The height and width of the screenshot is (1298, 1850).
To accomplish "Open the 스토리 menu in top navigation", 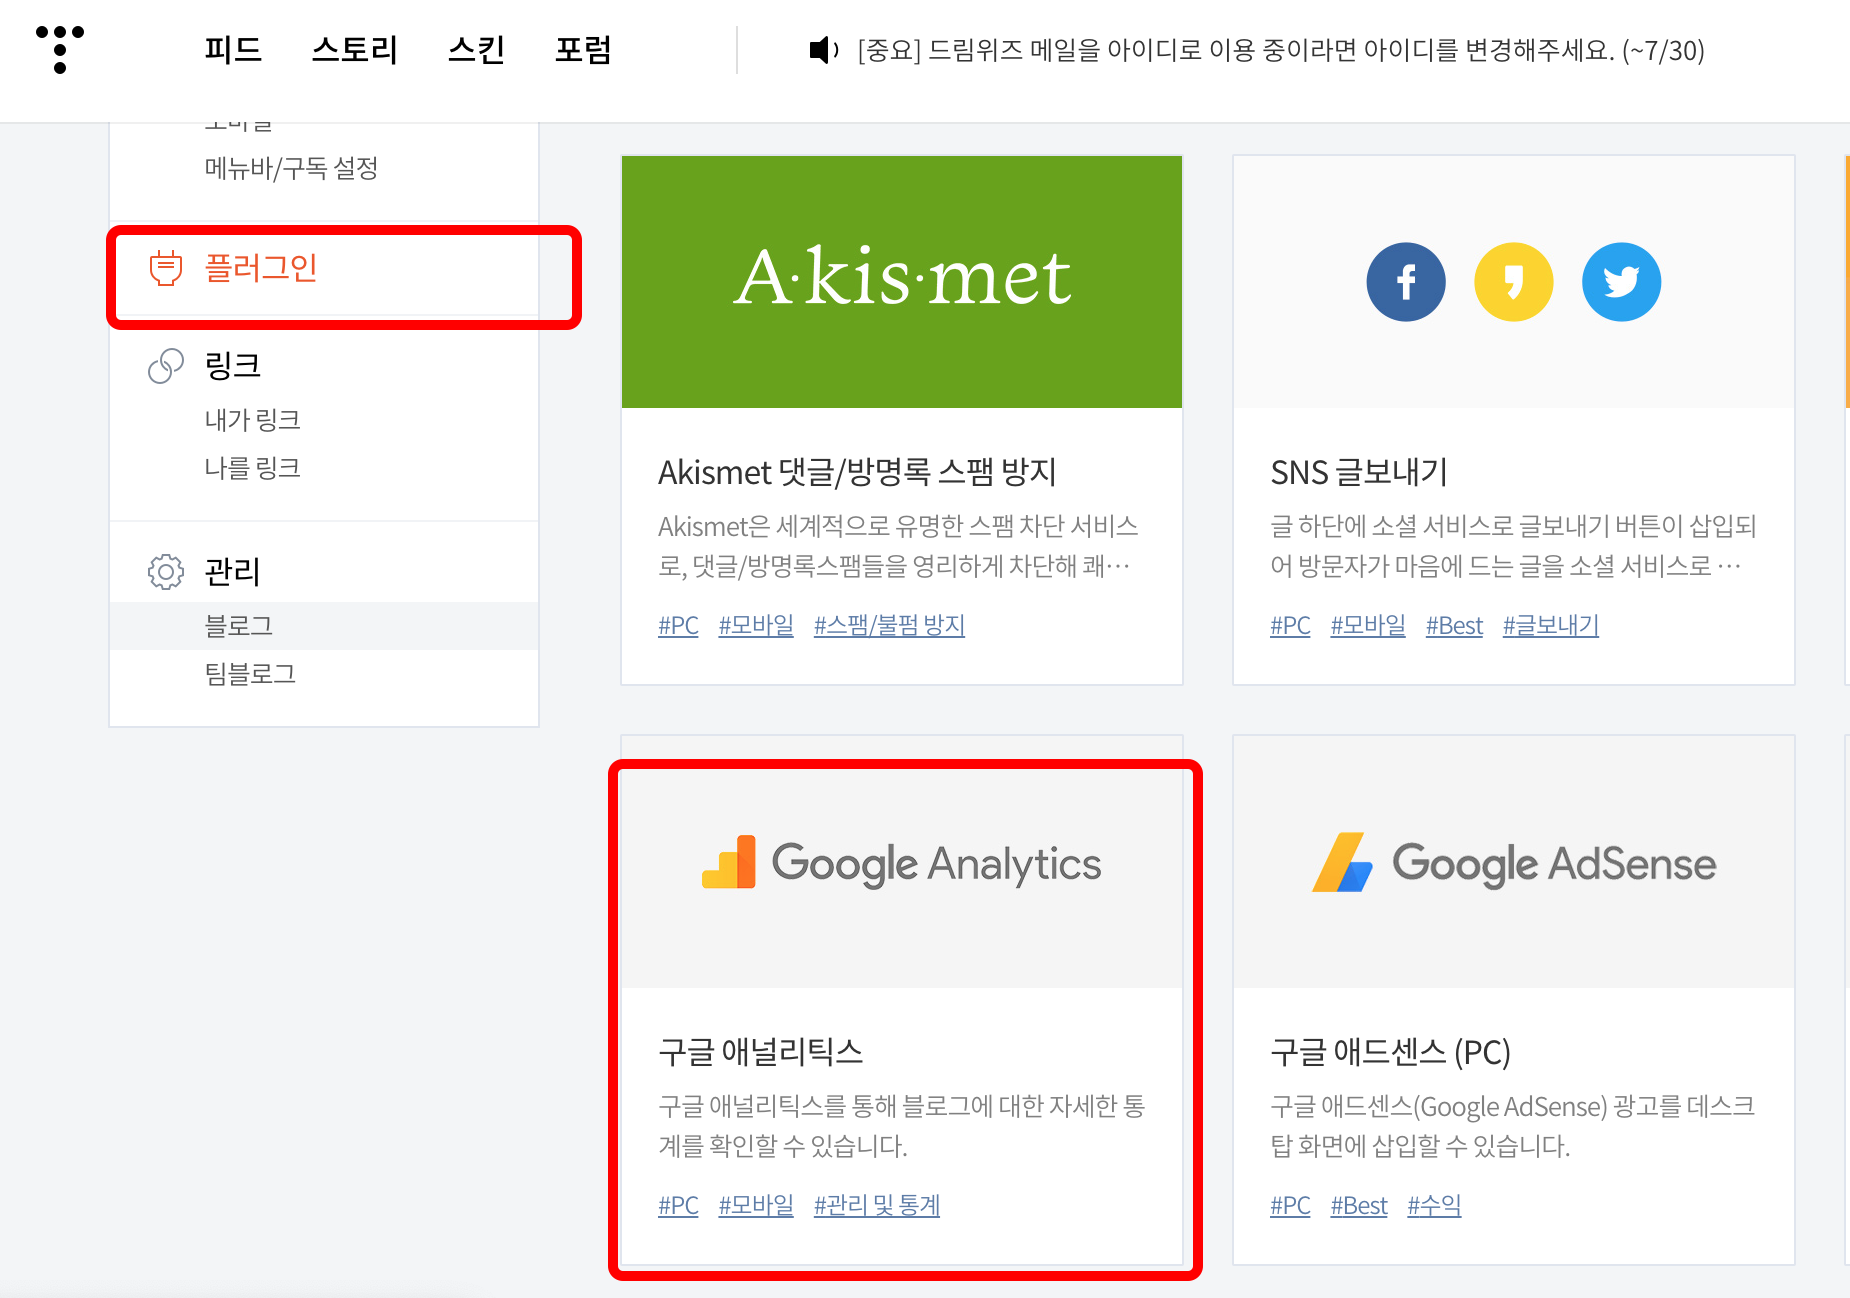I will (355, 49).
